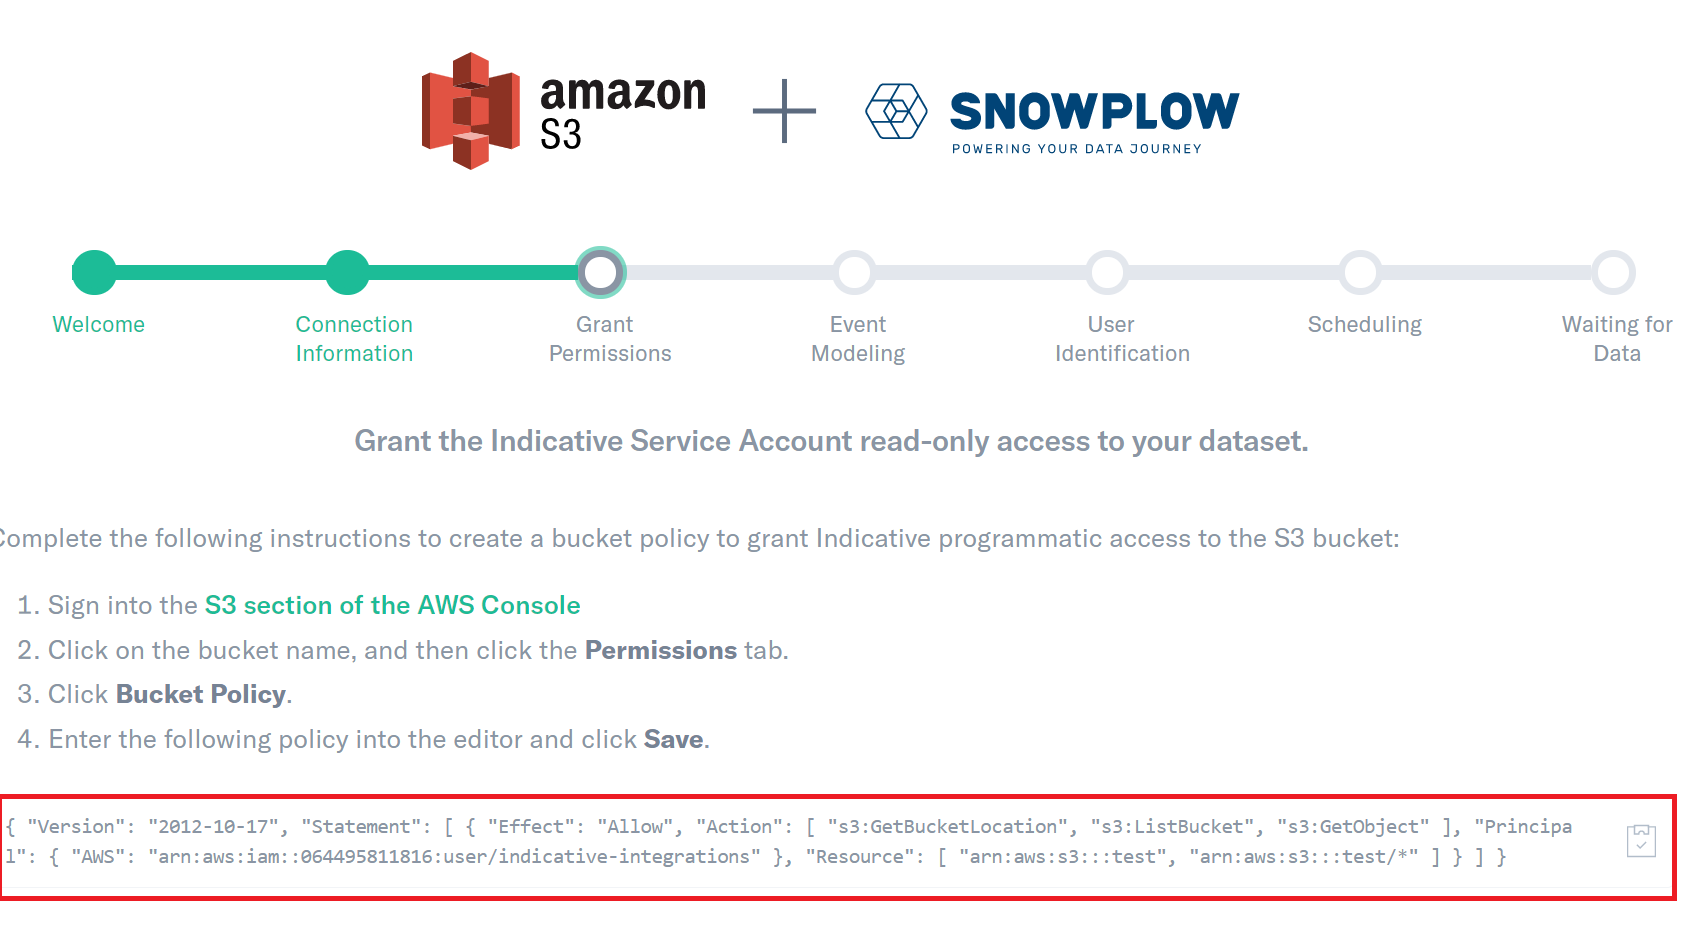Click the copy-to-clipboard icon beside the policy
Viewport: 1686px width, 928px height.
point(1641,841)
